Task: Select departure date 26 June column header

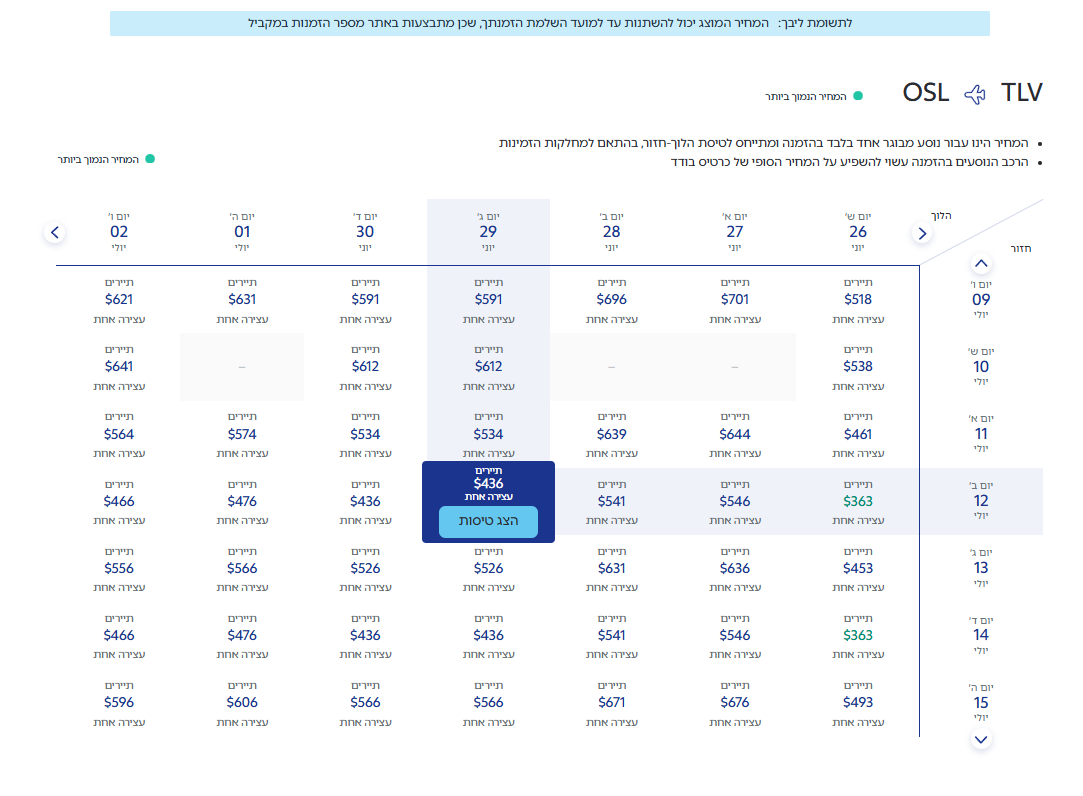Action: point(858,231)
